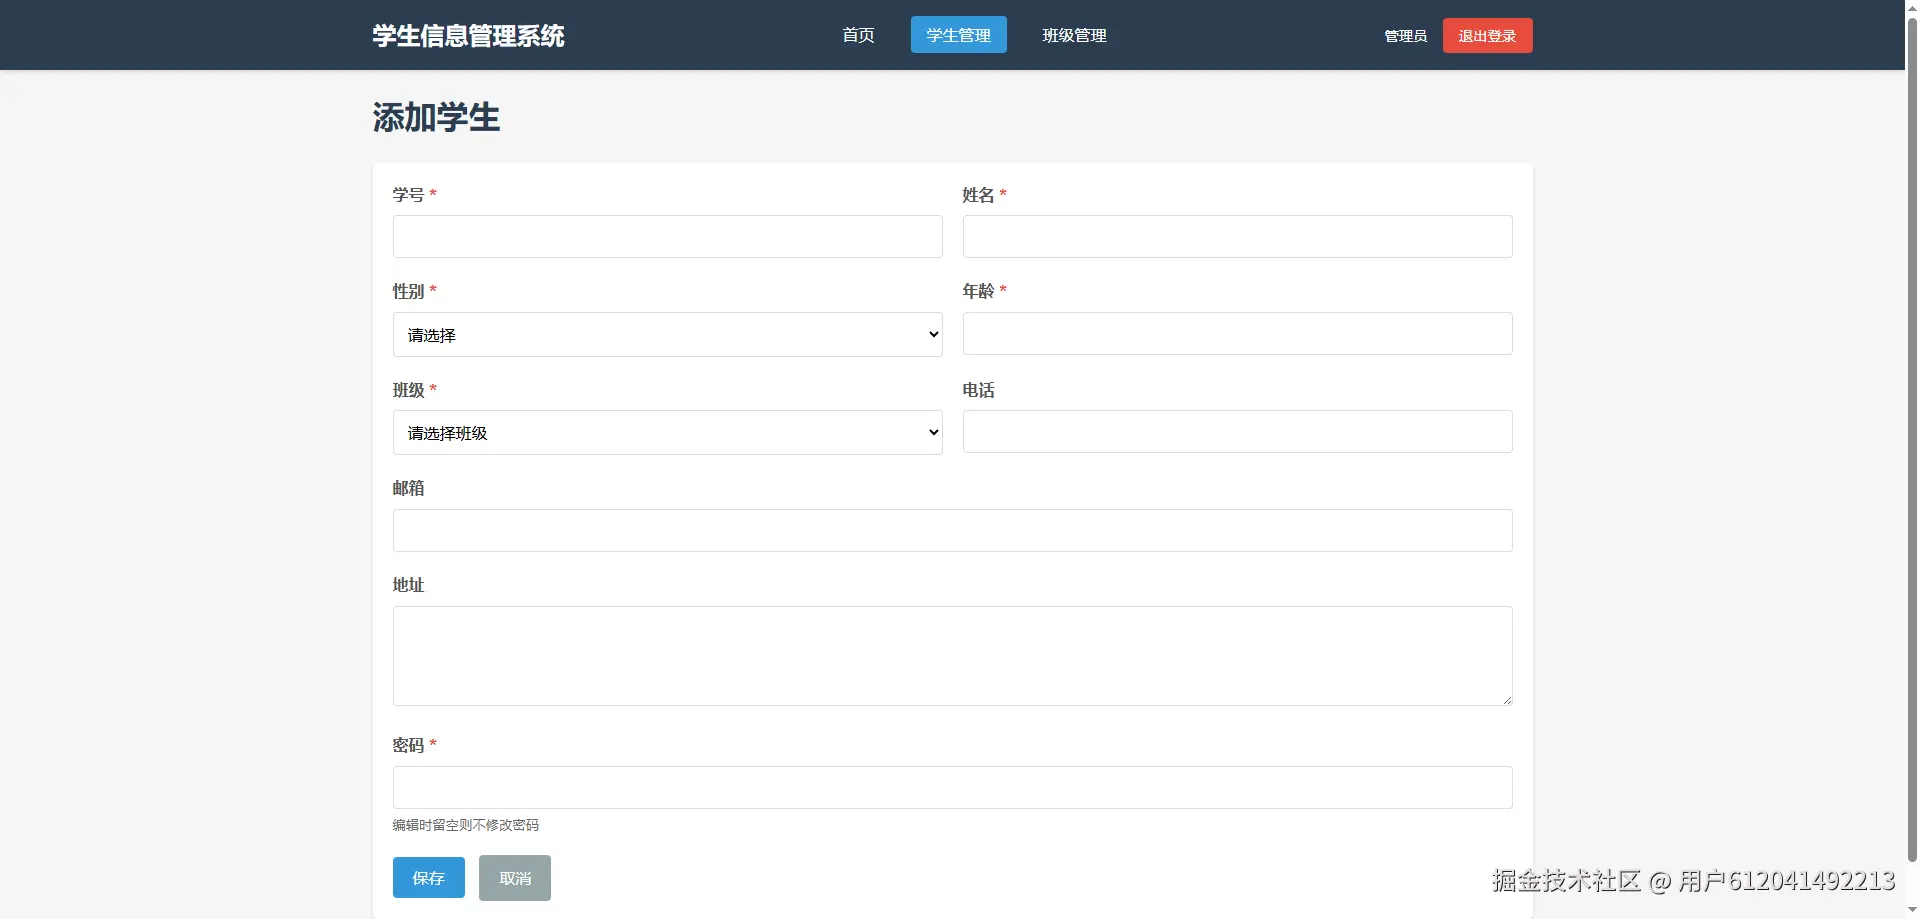Click inside the 姓名 name field
1920x919 pixels.
click(x=1236, y=236)
